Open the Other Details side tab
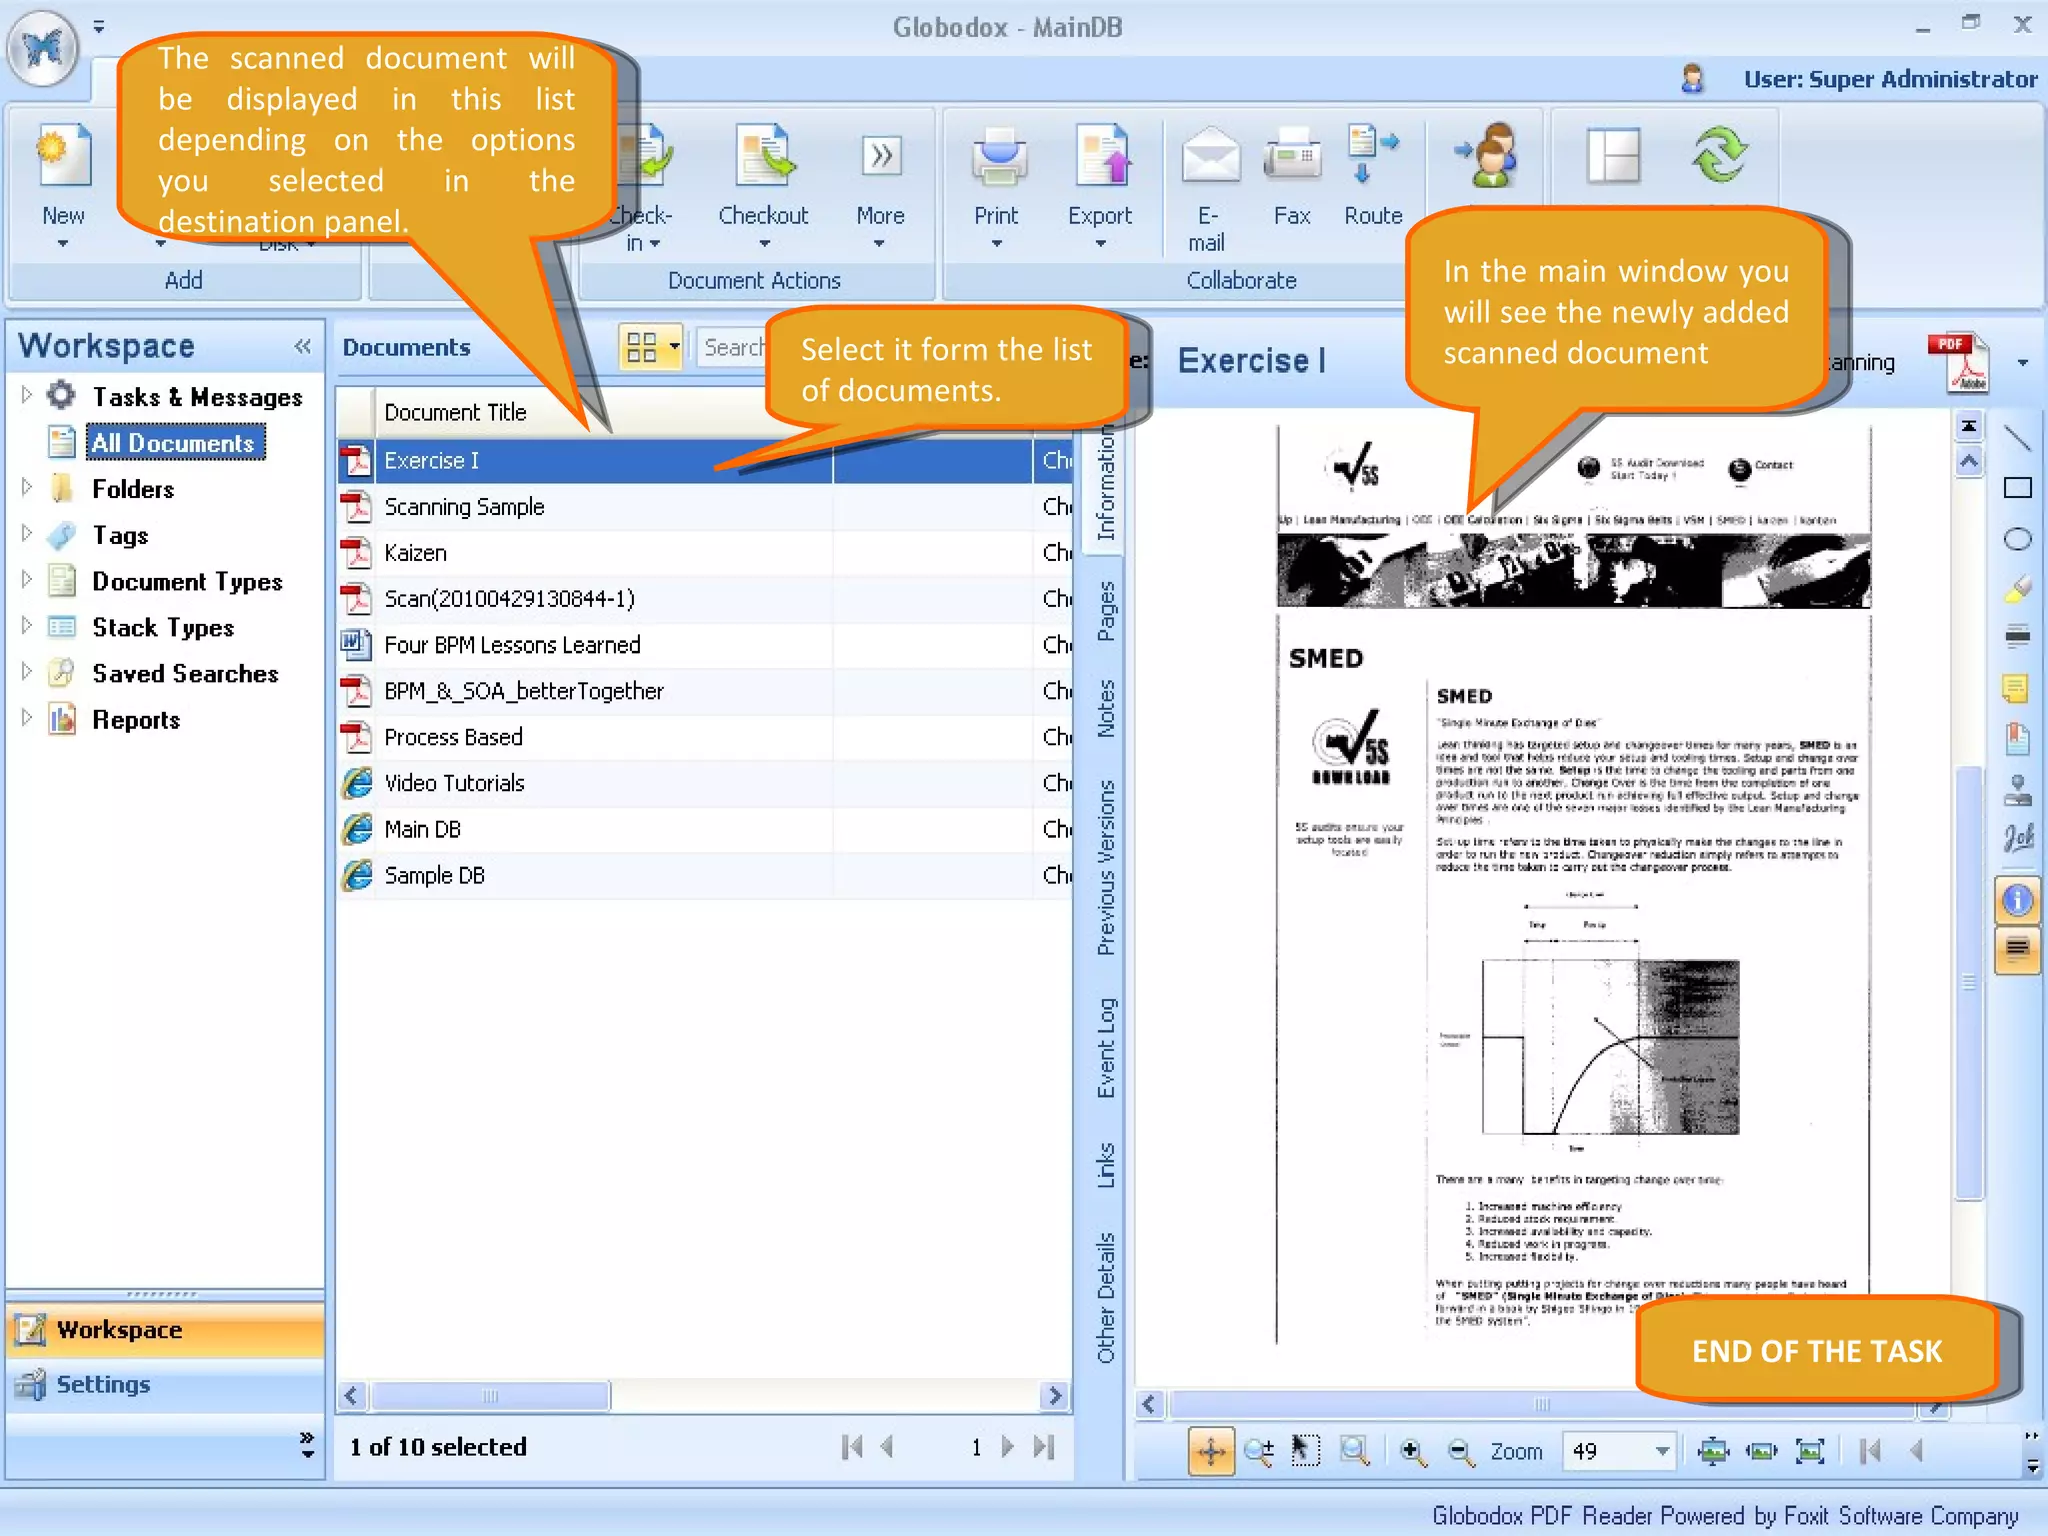 pos(1105,1297)
